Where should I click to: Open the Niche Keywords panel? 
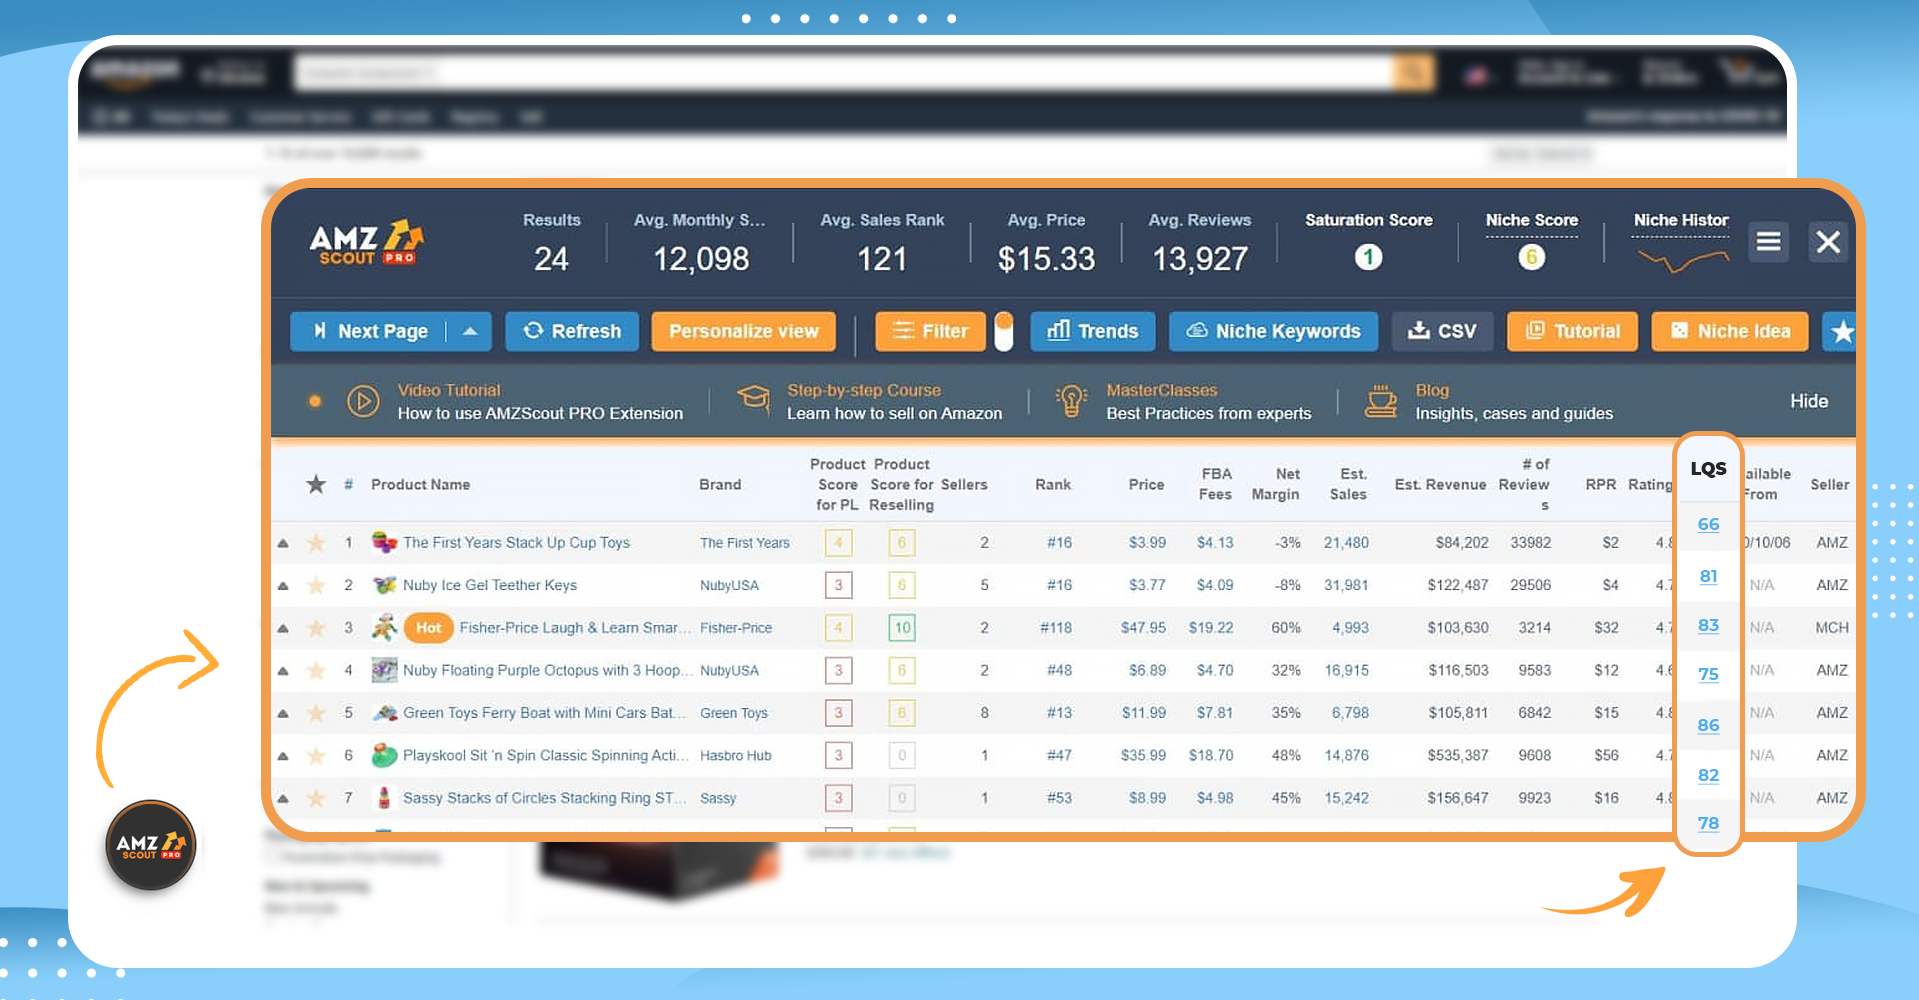pyautogui.click(x=1272, y=331)
